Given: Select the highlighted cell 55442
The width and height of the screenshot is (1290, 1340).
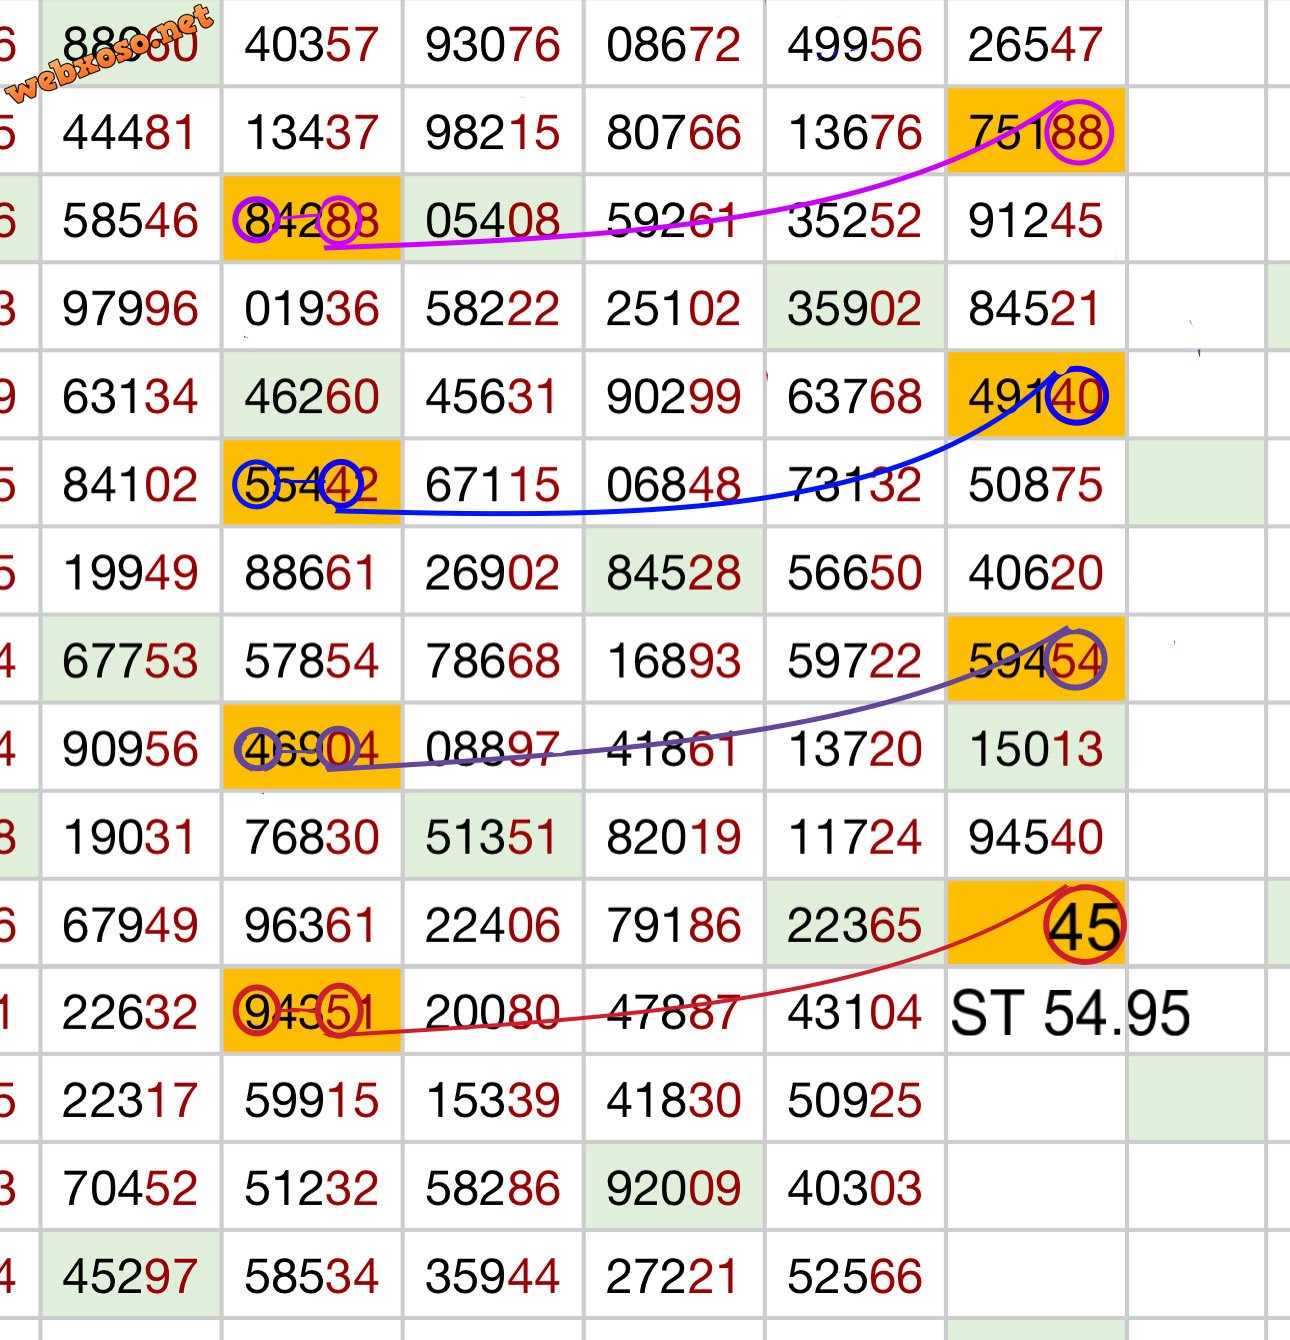Looking at the screenshot, I should [312, 483].
